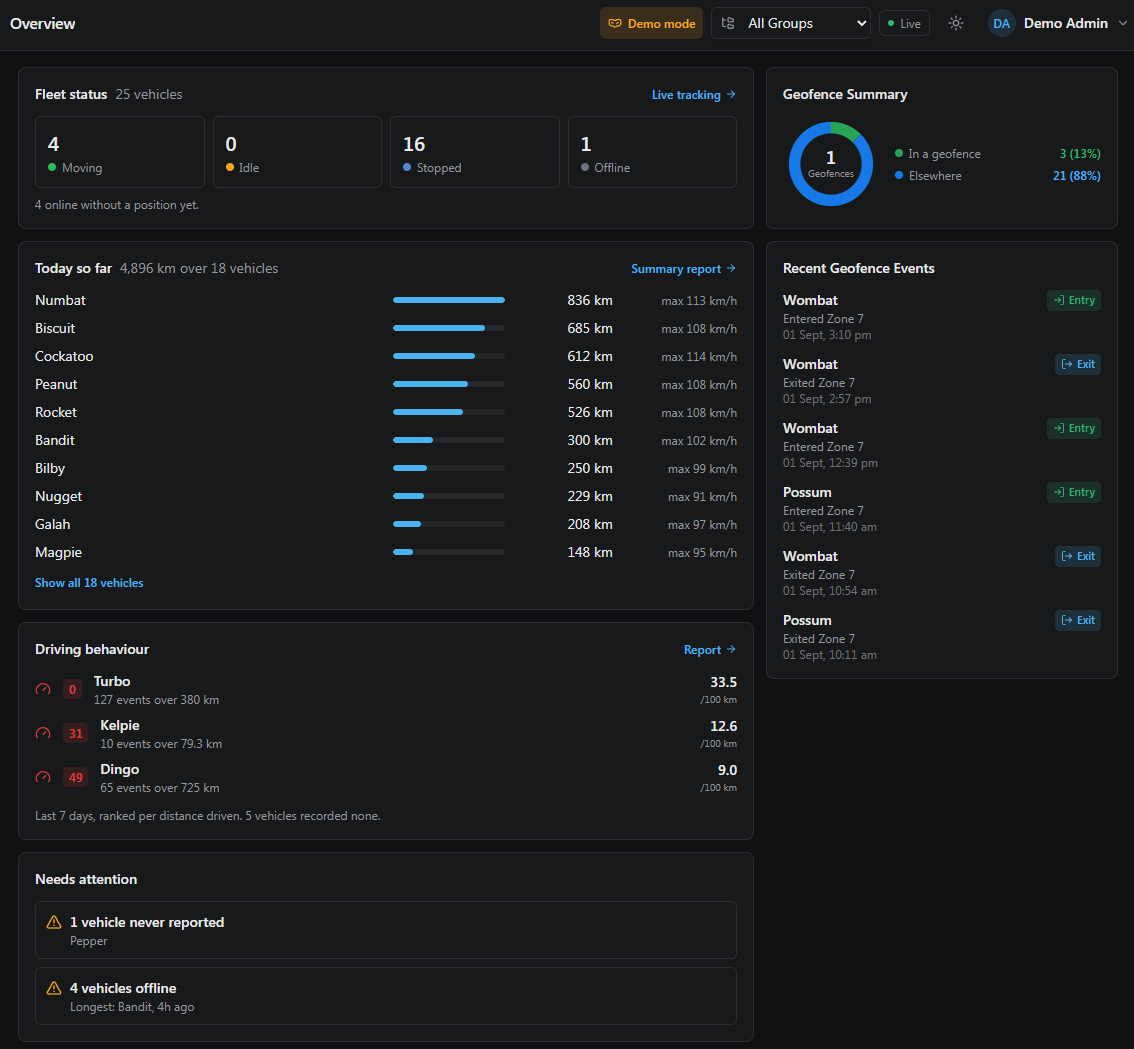This screenshot has width=1134, height=1049.
Task: Click the Live status indicator
Action: [x=904, y=23]
